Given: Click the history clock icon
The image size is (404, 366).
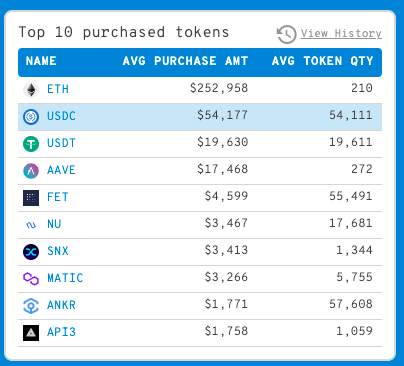Looking at the screenshot, I should [286, 34].
